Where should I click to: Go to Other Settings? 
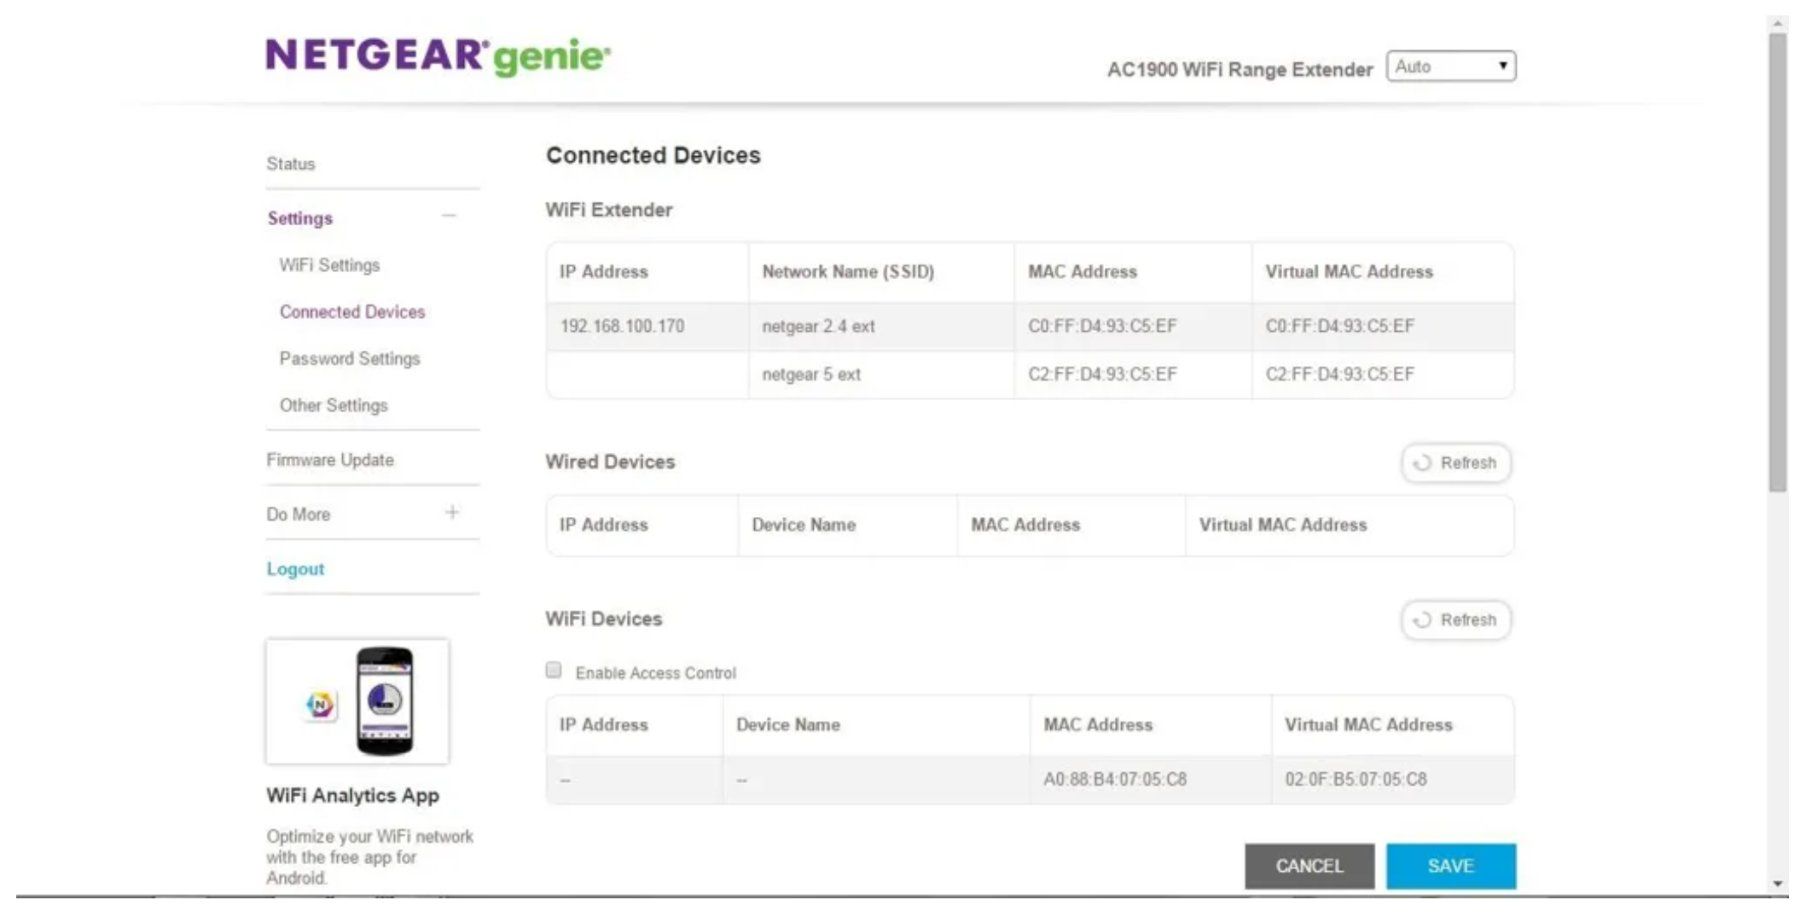coord(334,405)
